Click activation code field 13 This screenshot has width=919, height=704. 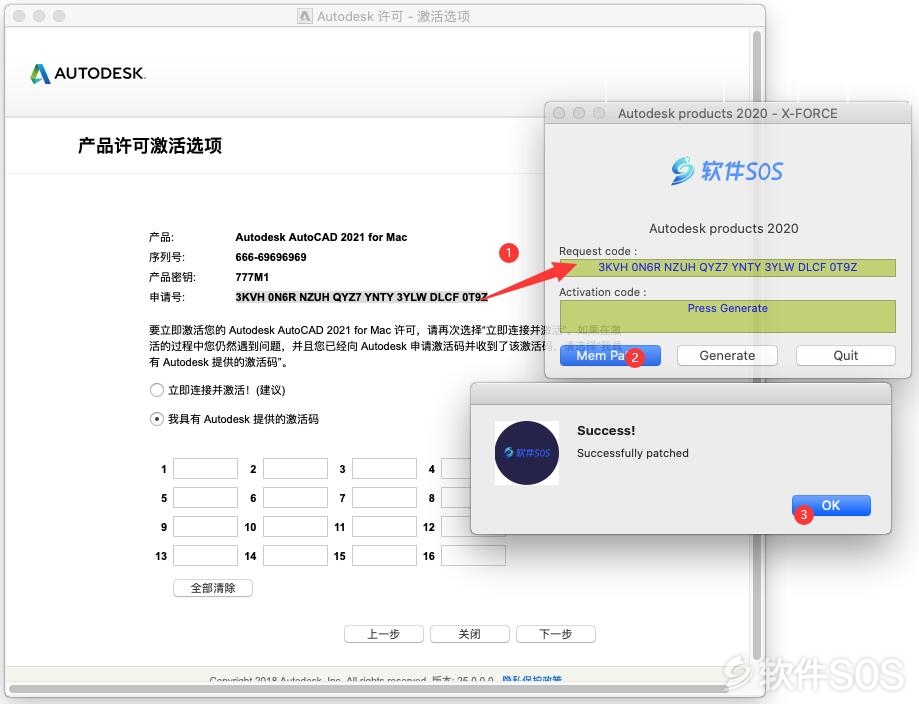[206, 556]
